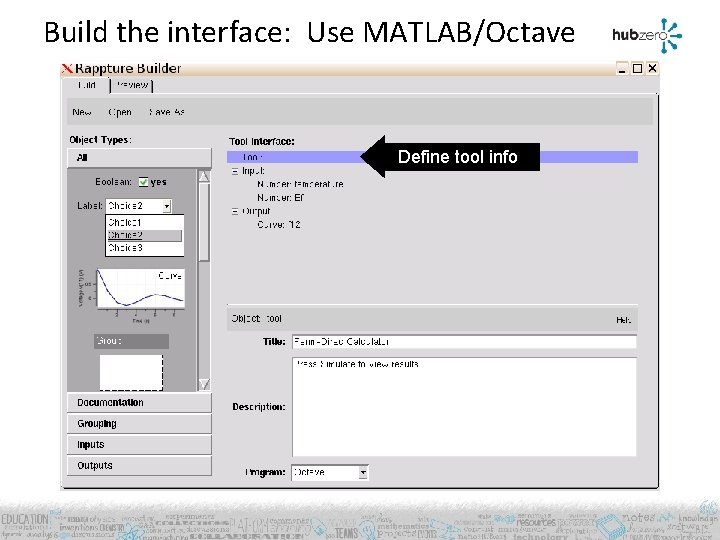Viewport: 720px width, 540px height.
Task: Select the All object types section
Action: click(140, 158)
